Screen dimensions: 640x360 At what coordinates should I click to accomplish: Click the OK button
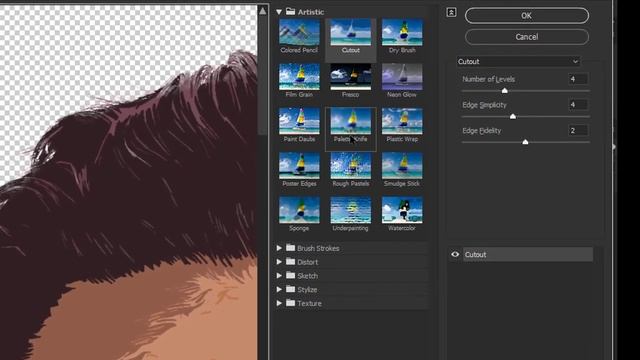pos(527,16)
